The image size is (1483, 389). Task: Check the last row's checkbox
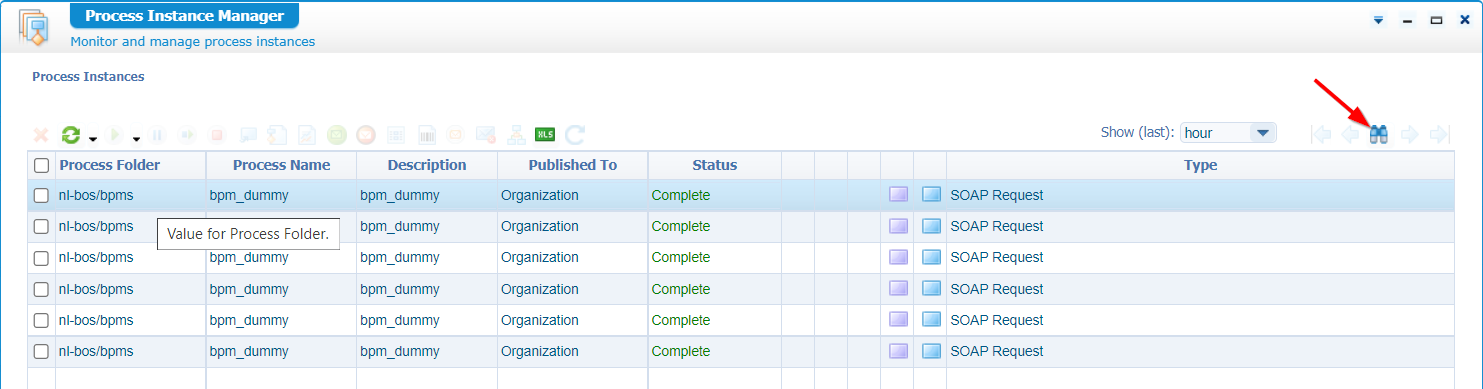[41, 351]
